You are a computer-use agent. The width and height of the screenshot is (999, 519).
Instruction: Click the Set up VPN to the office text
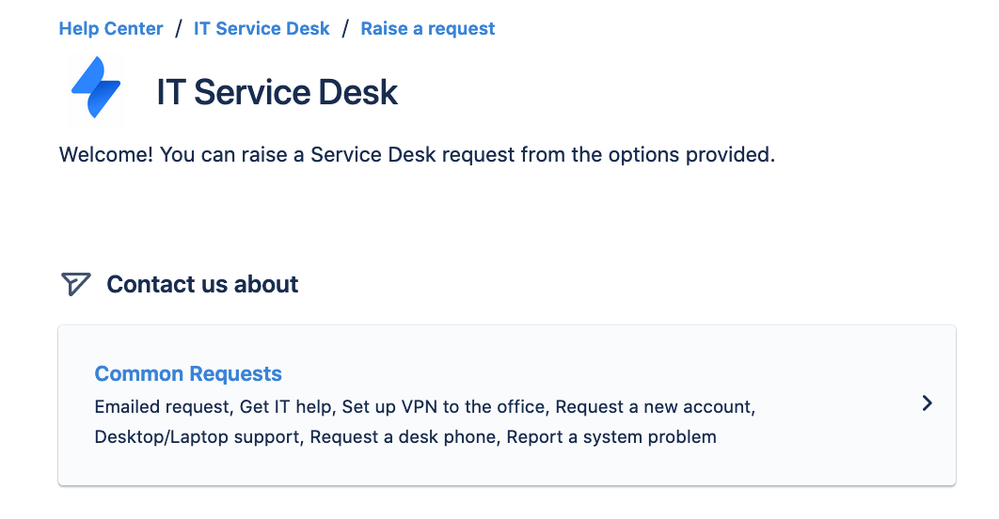click(x=443, y=407)
